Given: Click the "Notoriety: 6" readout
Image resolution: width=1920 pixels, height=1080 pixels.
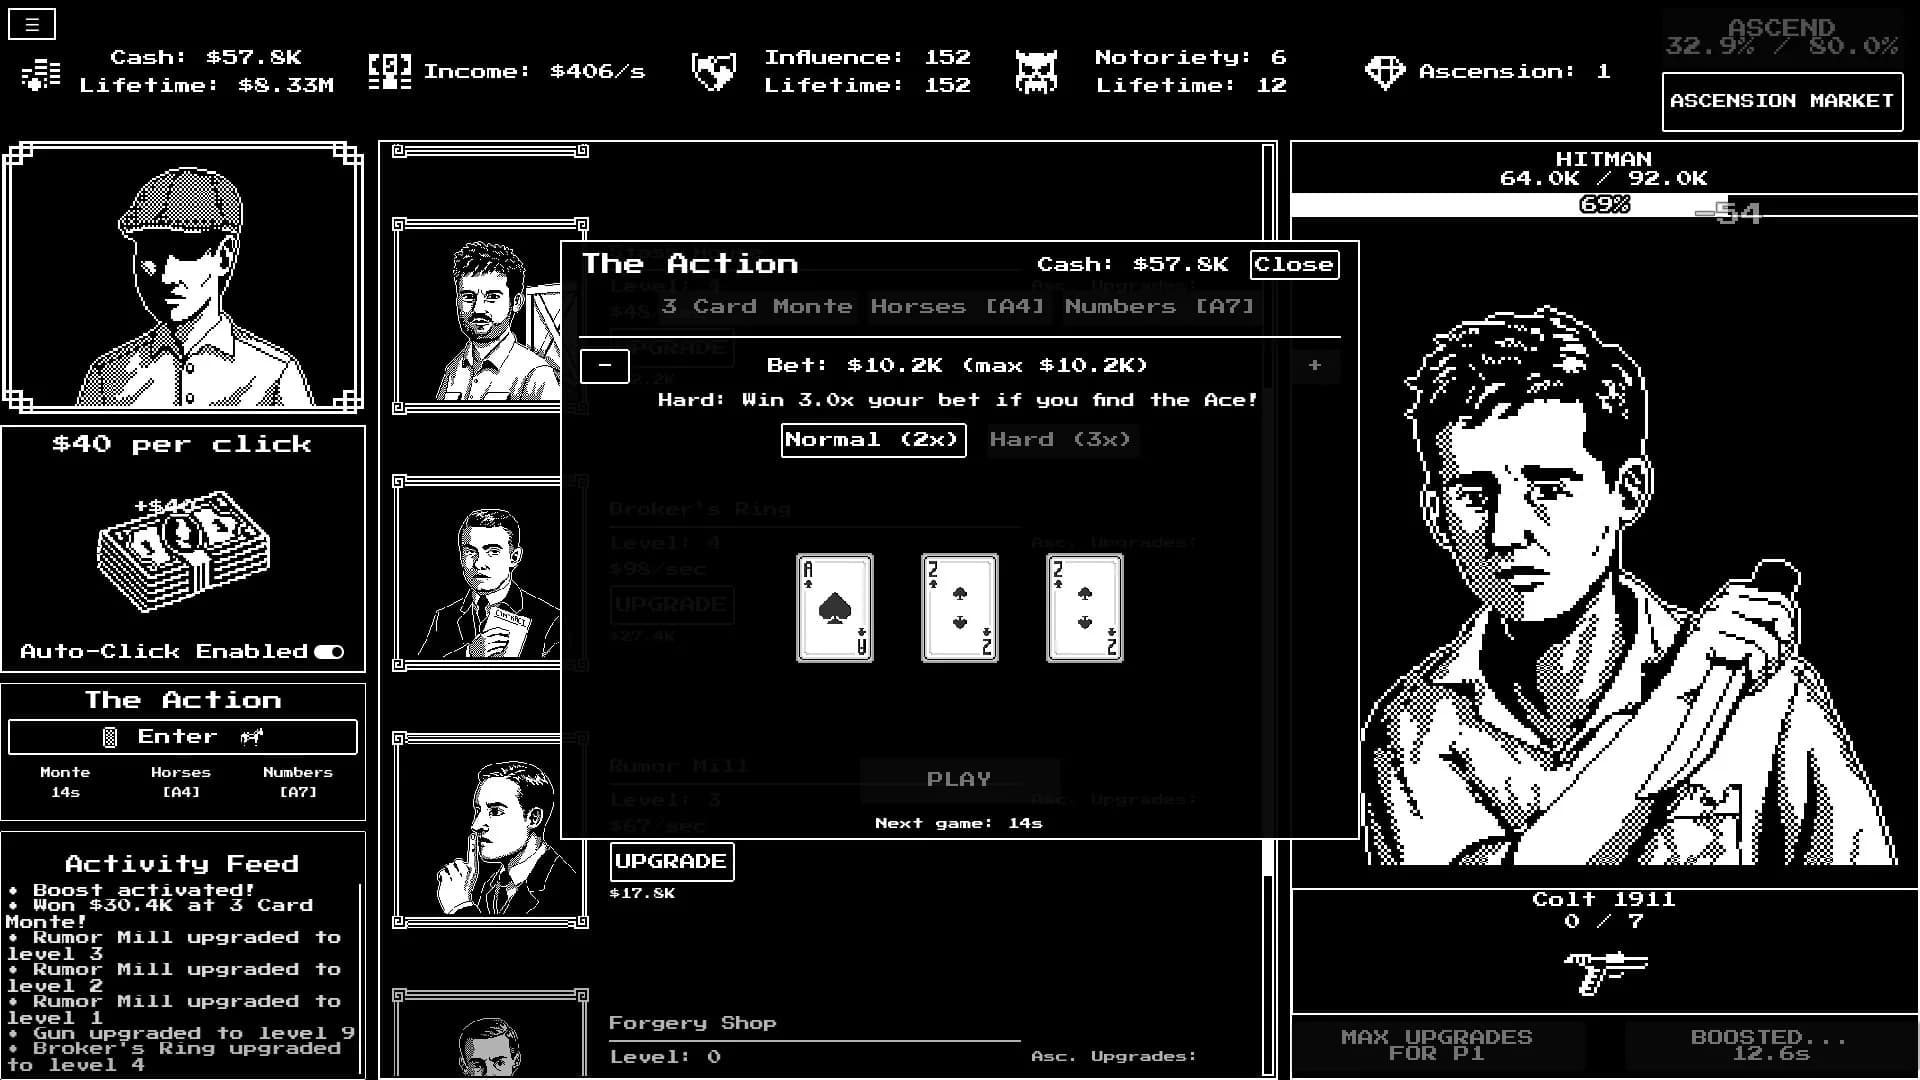Looking at the screenshot, I should [x=1190, y=58].
